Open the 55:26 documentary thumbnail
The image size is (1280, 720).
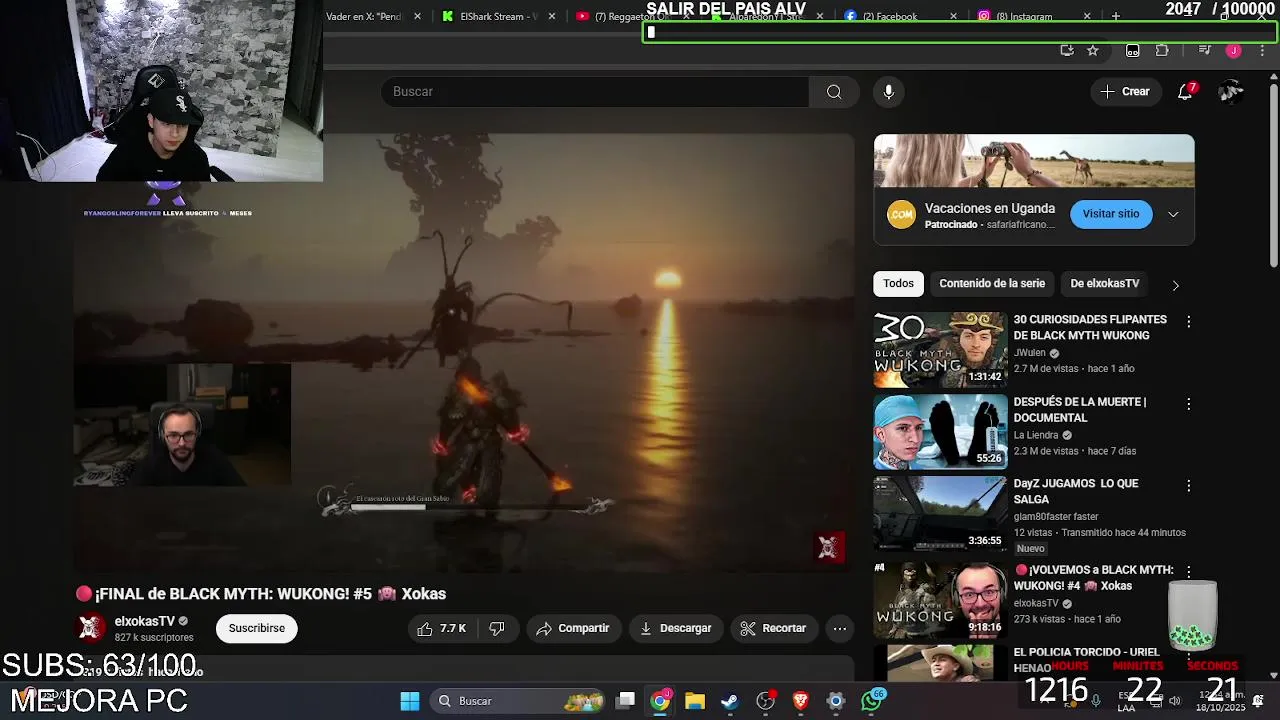click(x=940, y=432)
